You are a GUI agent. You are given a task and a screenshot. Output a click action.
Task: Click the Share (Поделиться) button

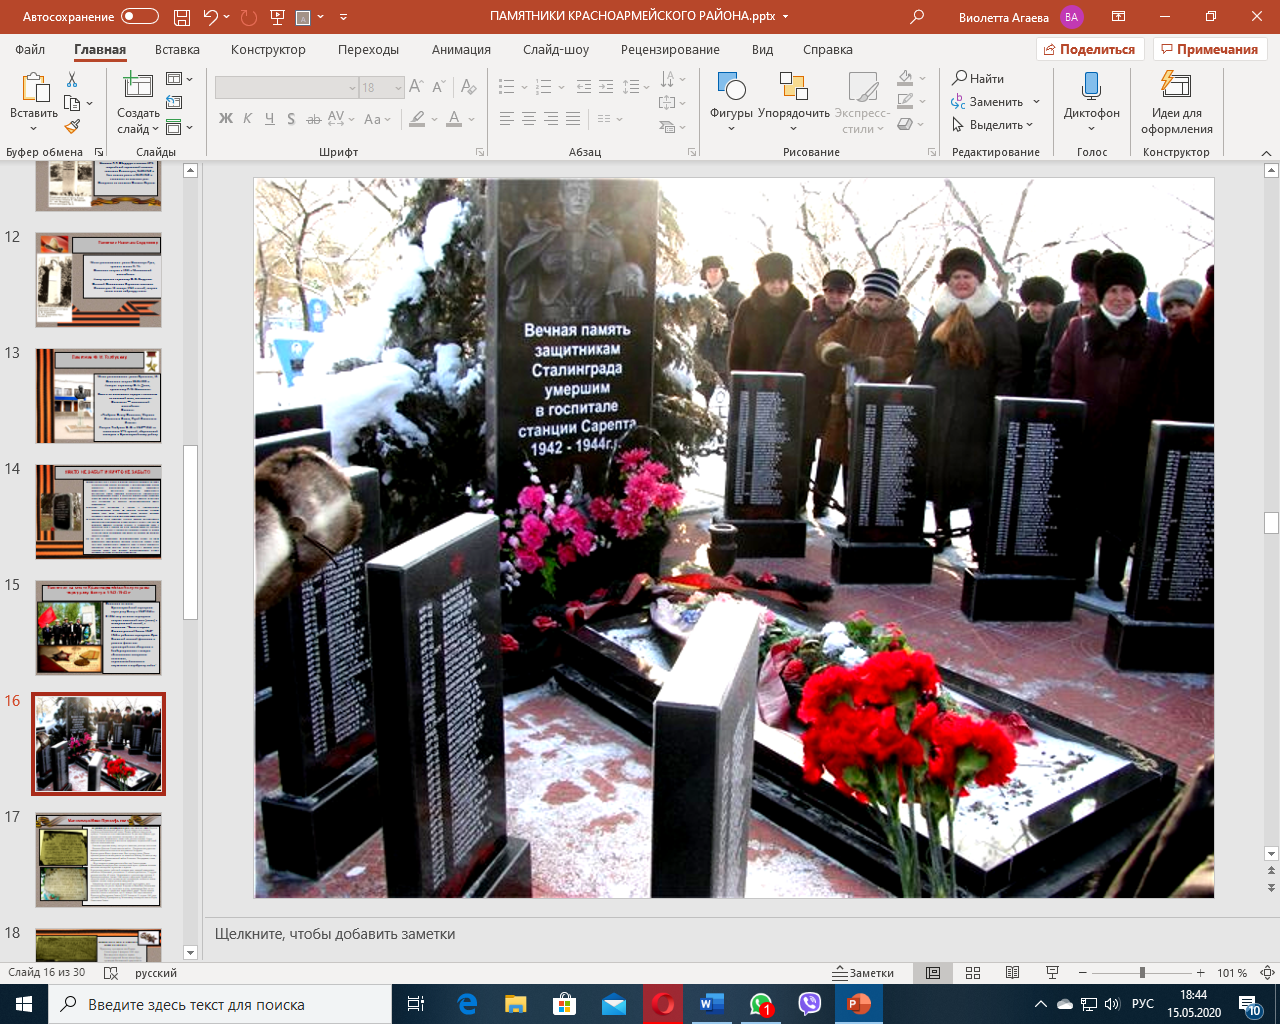[x=1089, y=49]
